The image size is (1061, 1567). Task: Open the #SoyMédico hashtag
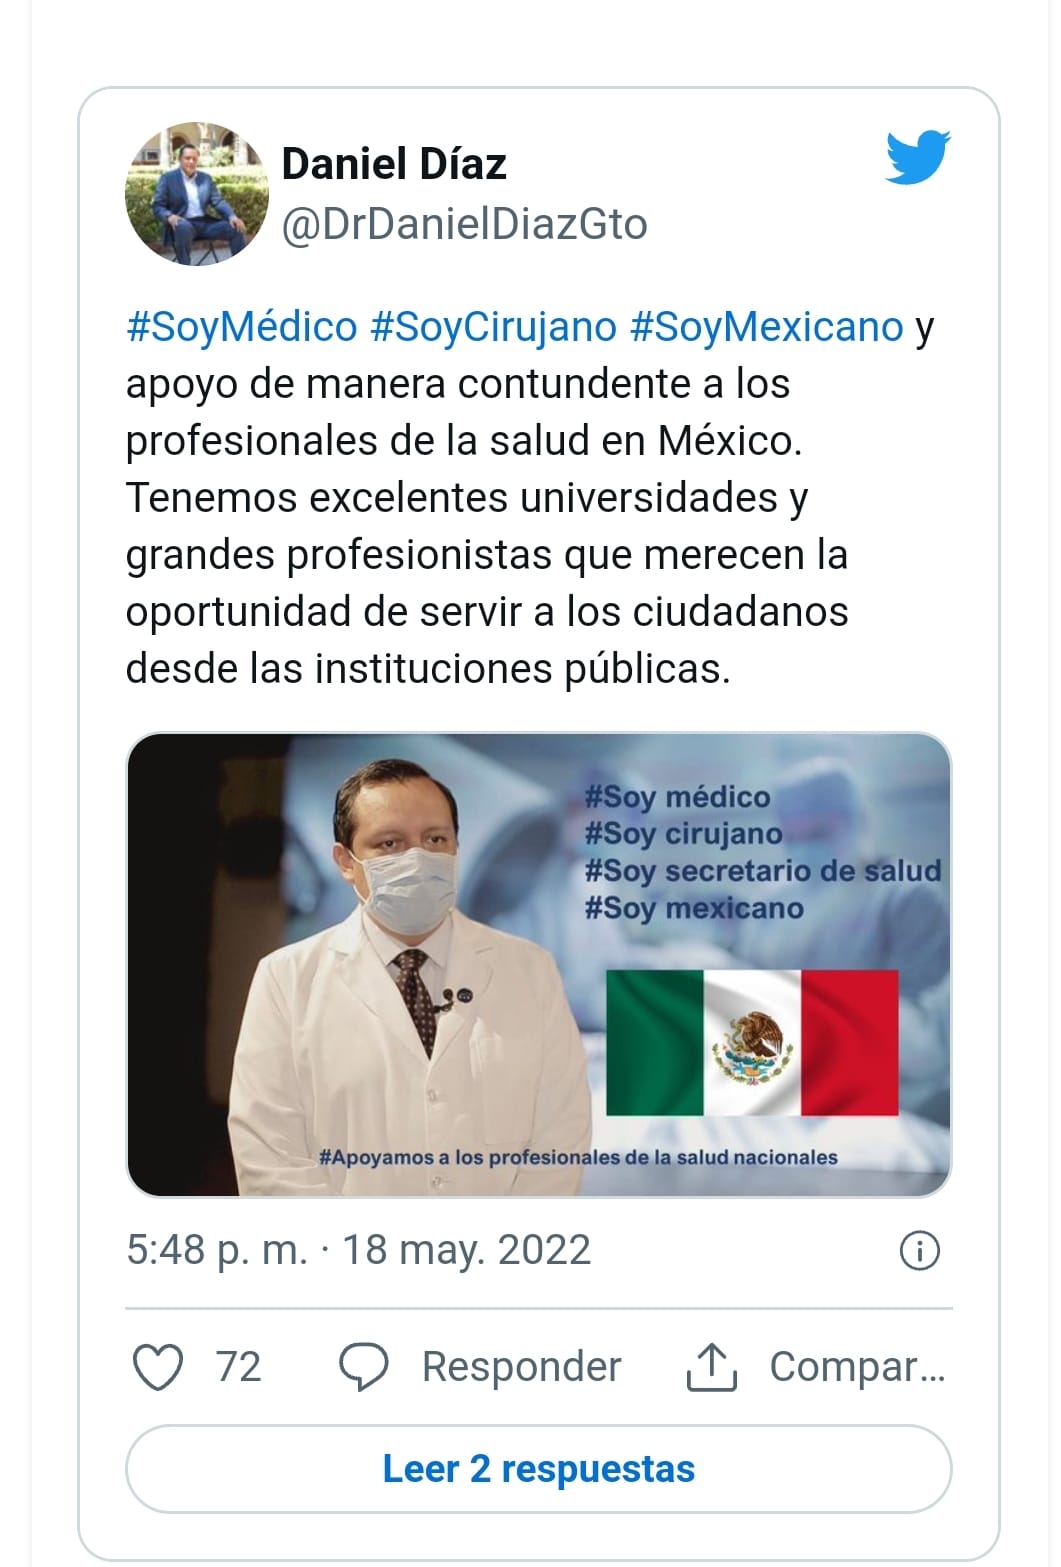[x=242, y=328]
